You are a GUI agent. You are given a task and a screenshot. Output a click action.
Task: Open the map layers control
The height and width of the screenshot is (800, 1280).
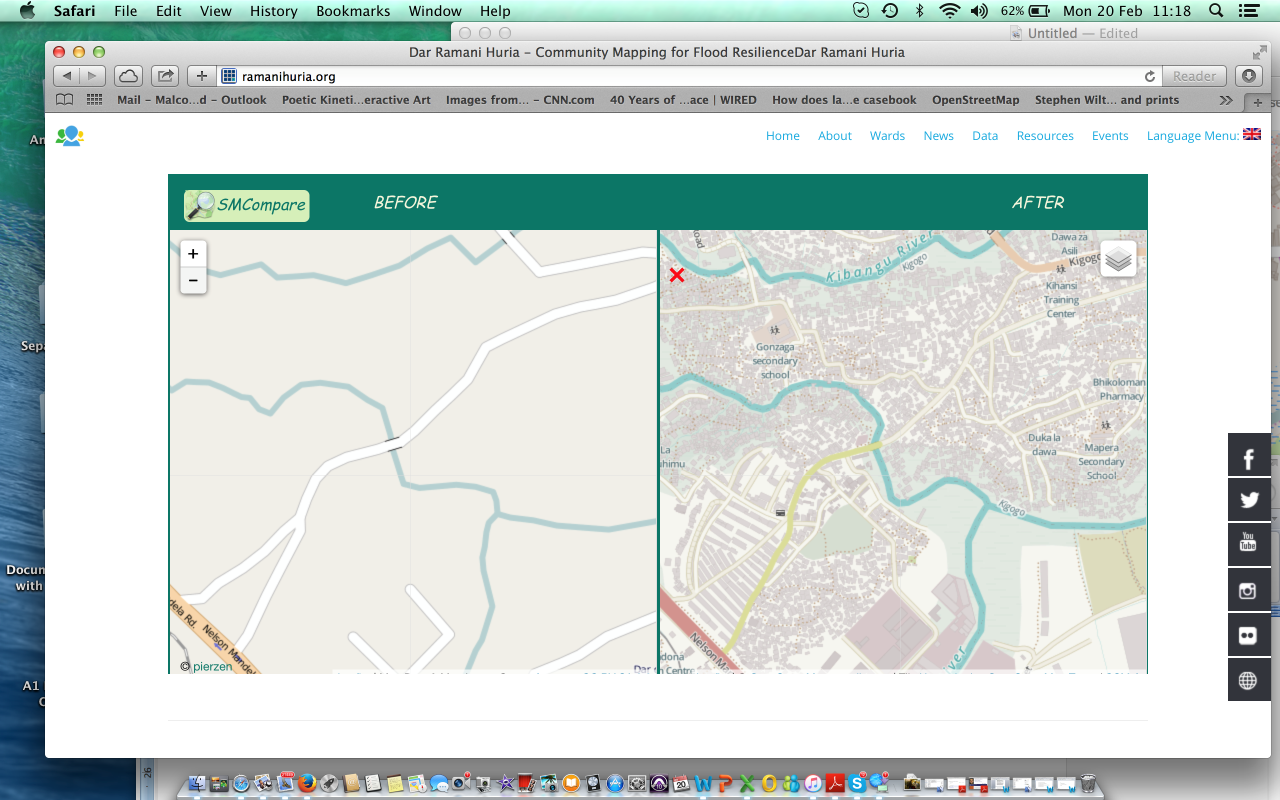pyautogui.click(x=1119, y=259)
